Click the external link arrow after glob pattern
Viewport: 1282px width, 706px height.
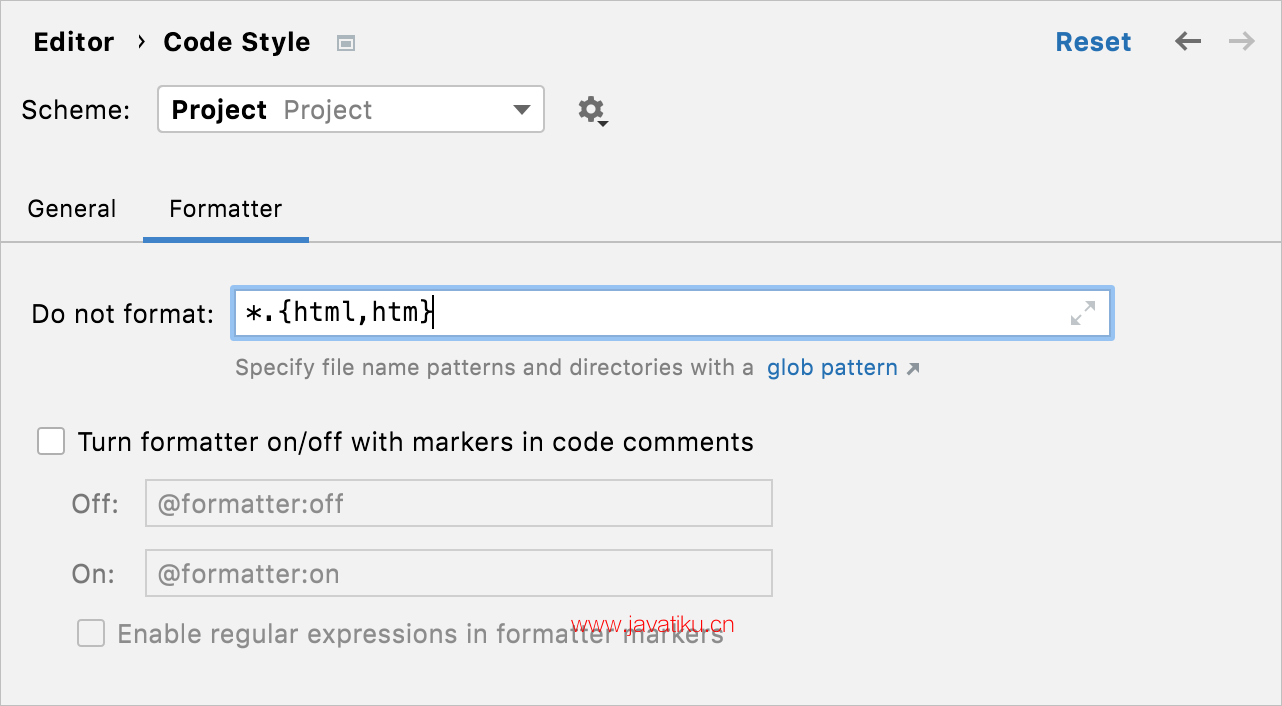point(912,369)
